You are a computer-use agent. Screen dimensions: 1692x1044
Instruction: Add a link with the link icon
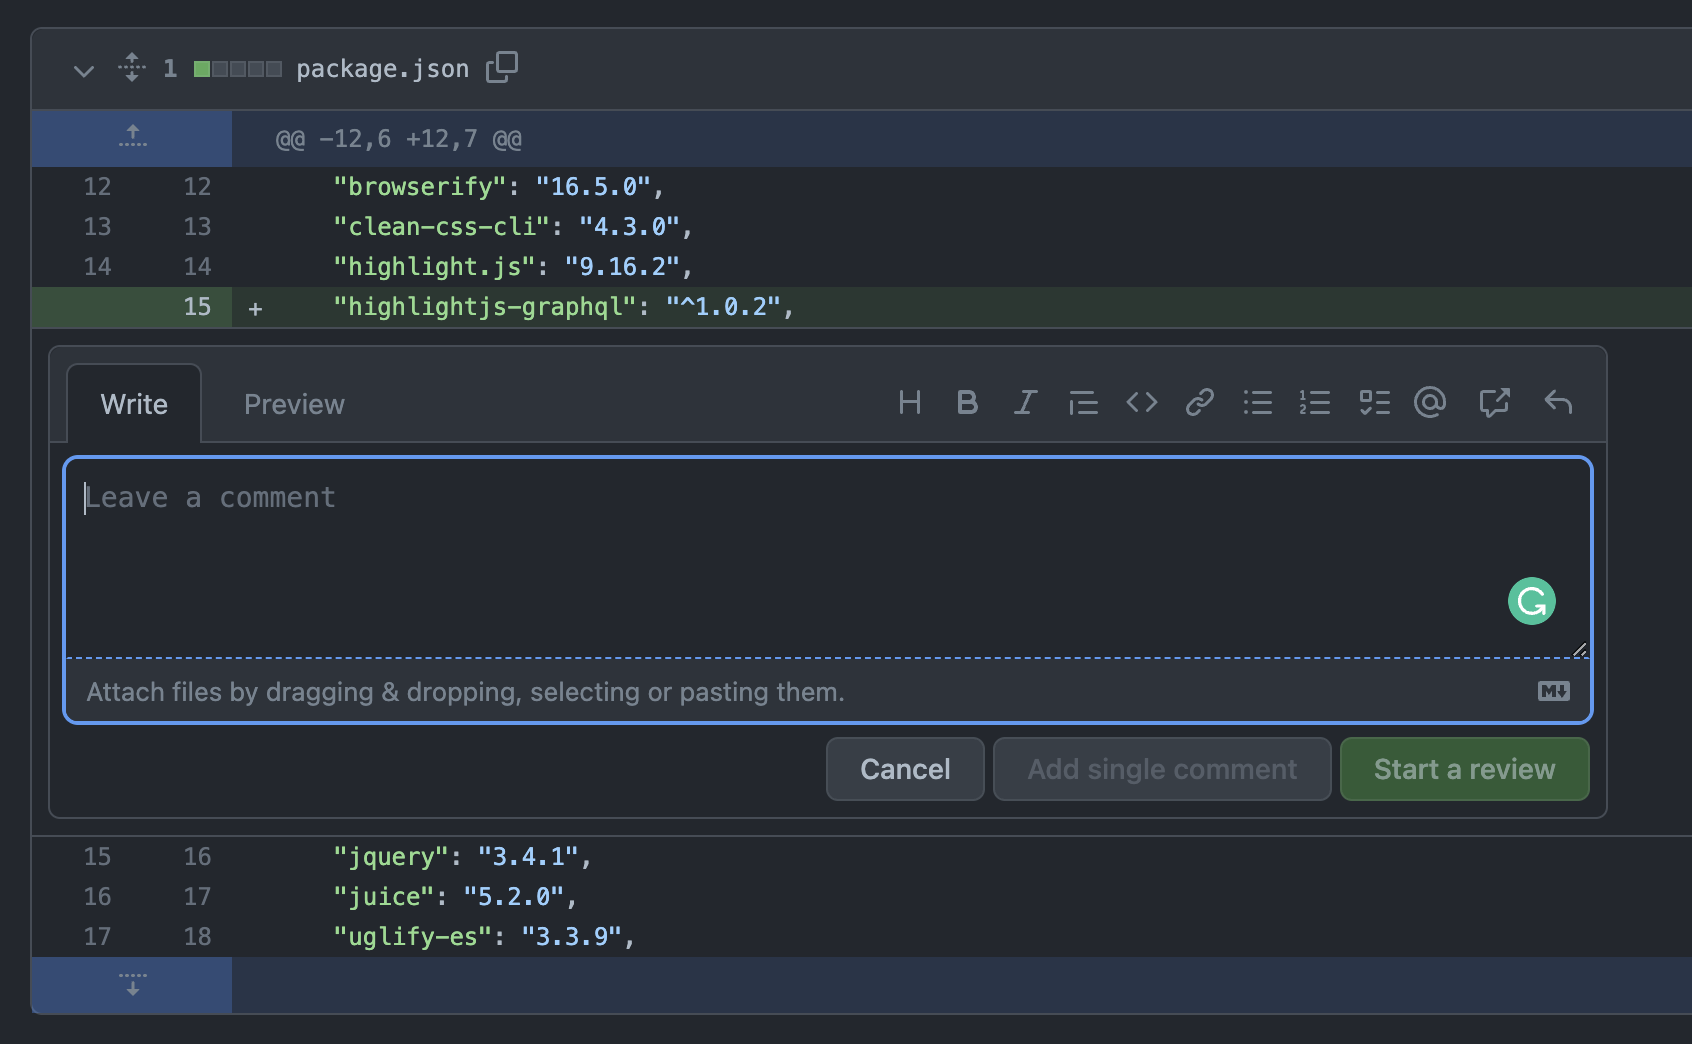click(1199, 403)
